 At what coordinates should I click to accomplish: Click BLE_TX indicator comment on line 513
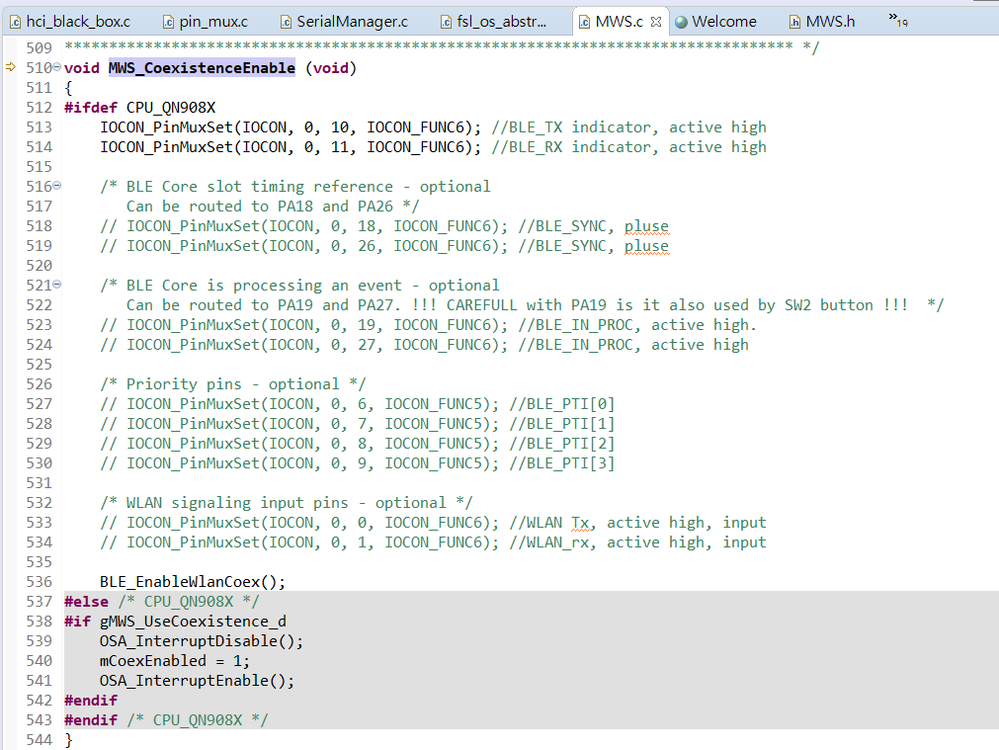[x=629, y=127]
